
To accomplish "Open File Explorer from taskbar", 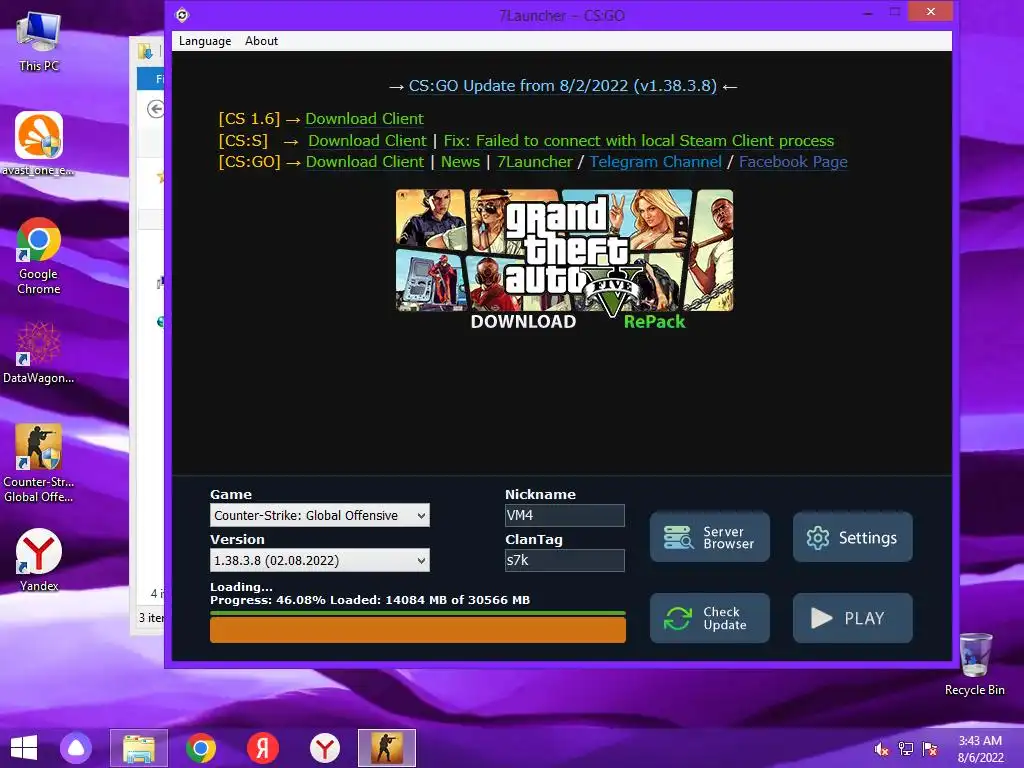I will point(138,748).
